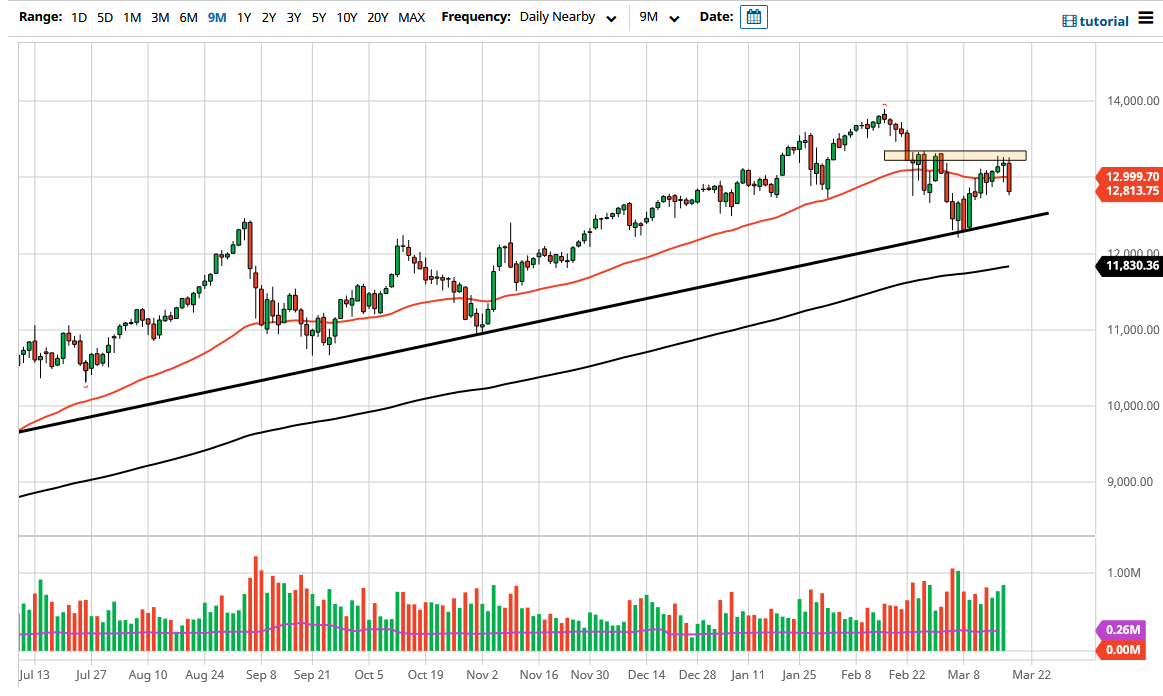Switch to the 1M range
This screenshot has height=696, width=1163.
131,17
